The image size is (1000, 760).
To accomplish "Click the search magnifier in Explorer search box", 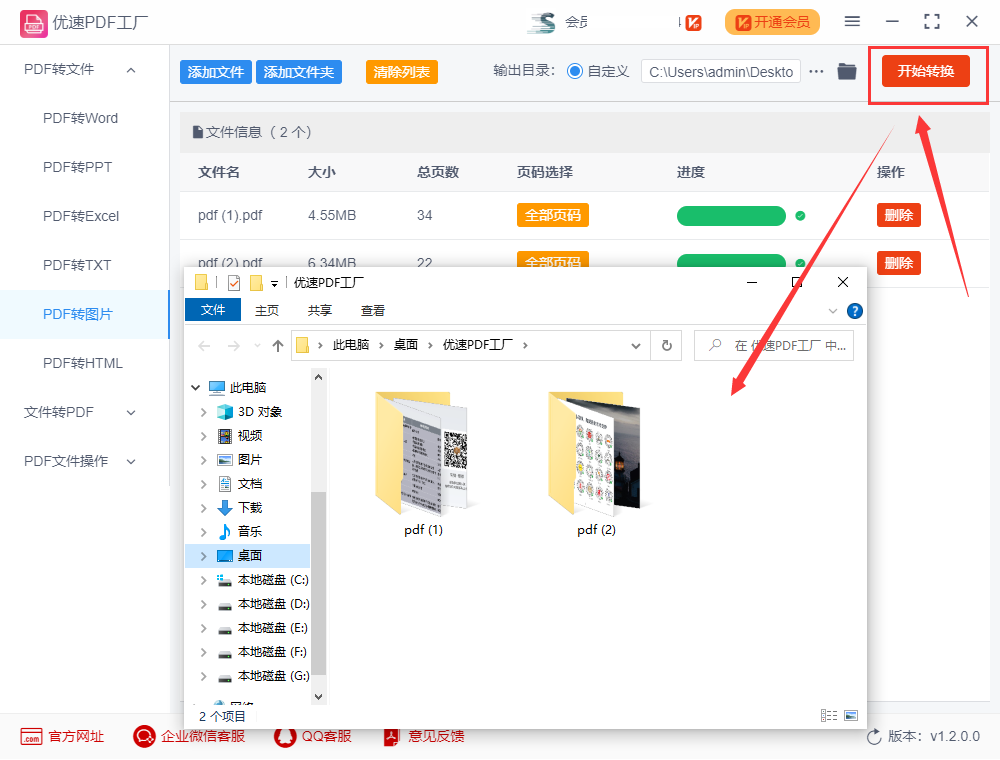I will [715, 345].
